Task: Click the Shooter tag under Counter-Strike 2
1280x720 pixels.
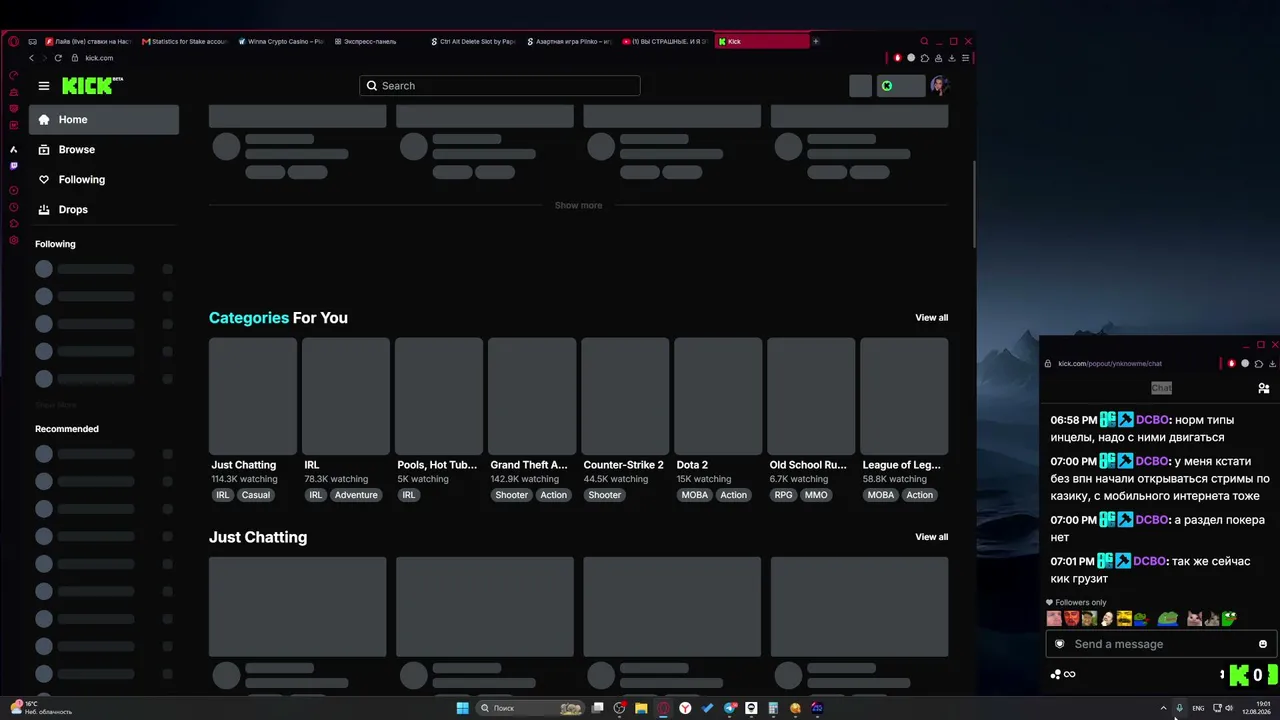Action: 604,495
